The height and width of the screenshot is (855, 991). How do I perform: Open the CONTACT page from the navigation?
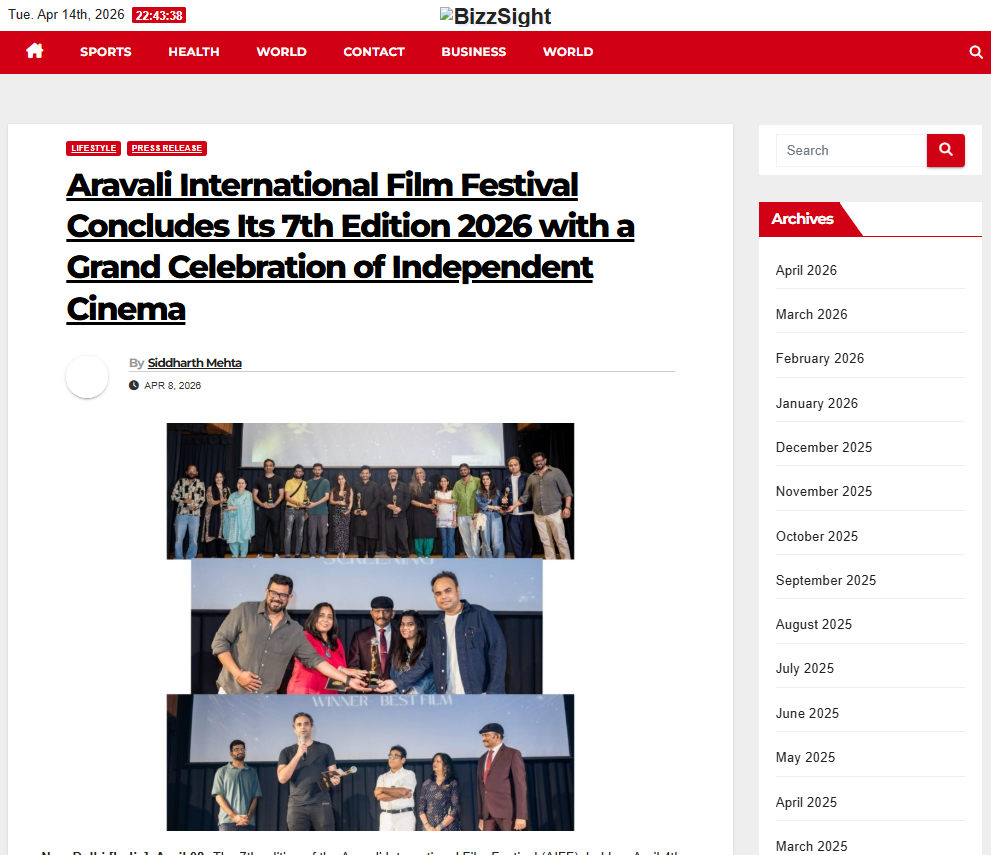tap(374, 52)
